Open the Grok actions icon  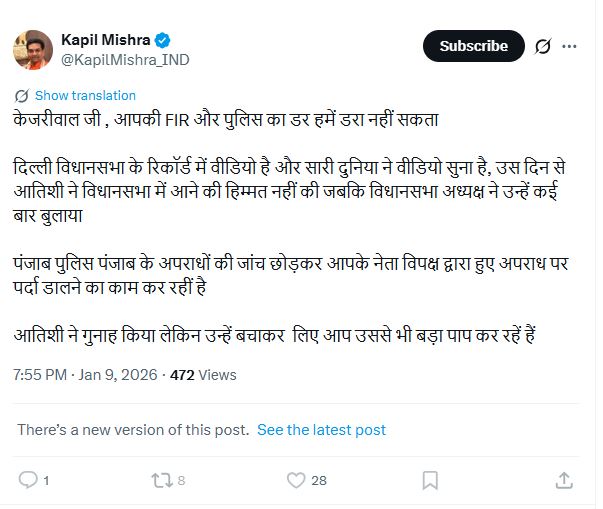pyautogui.click(x=544, y=46)
